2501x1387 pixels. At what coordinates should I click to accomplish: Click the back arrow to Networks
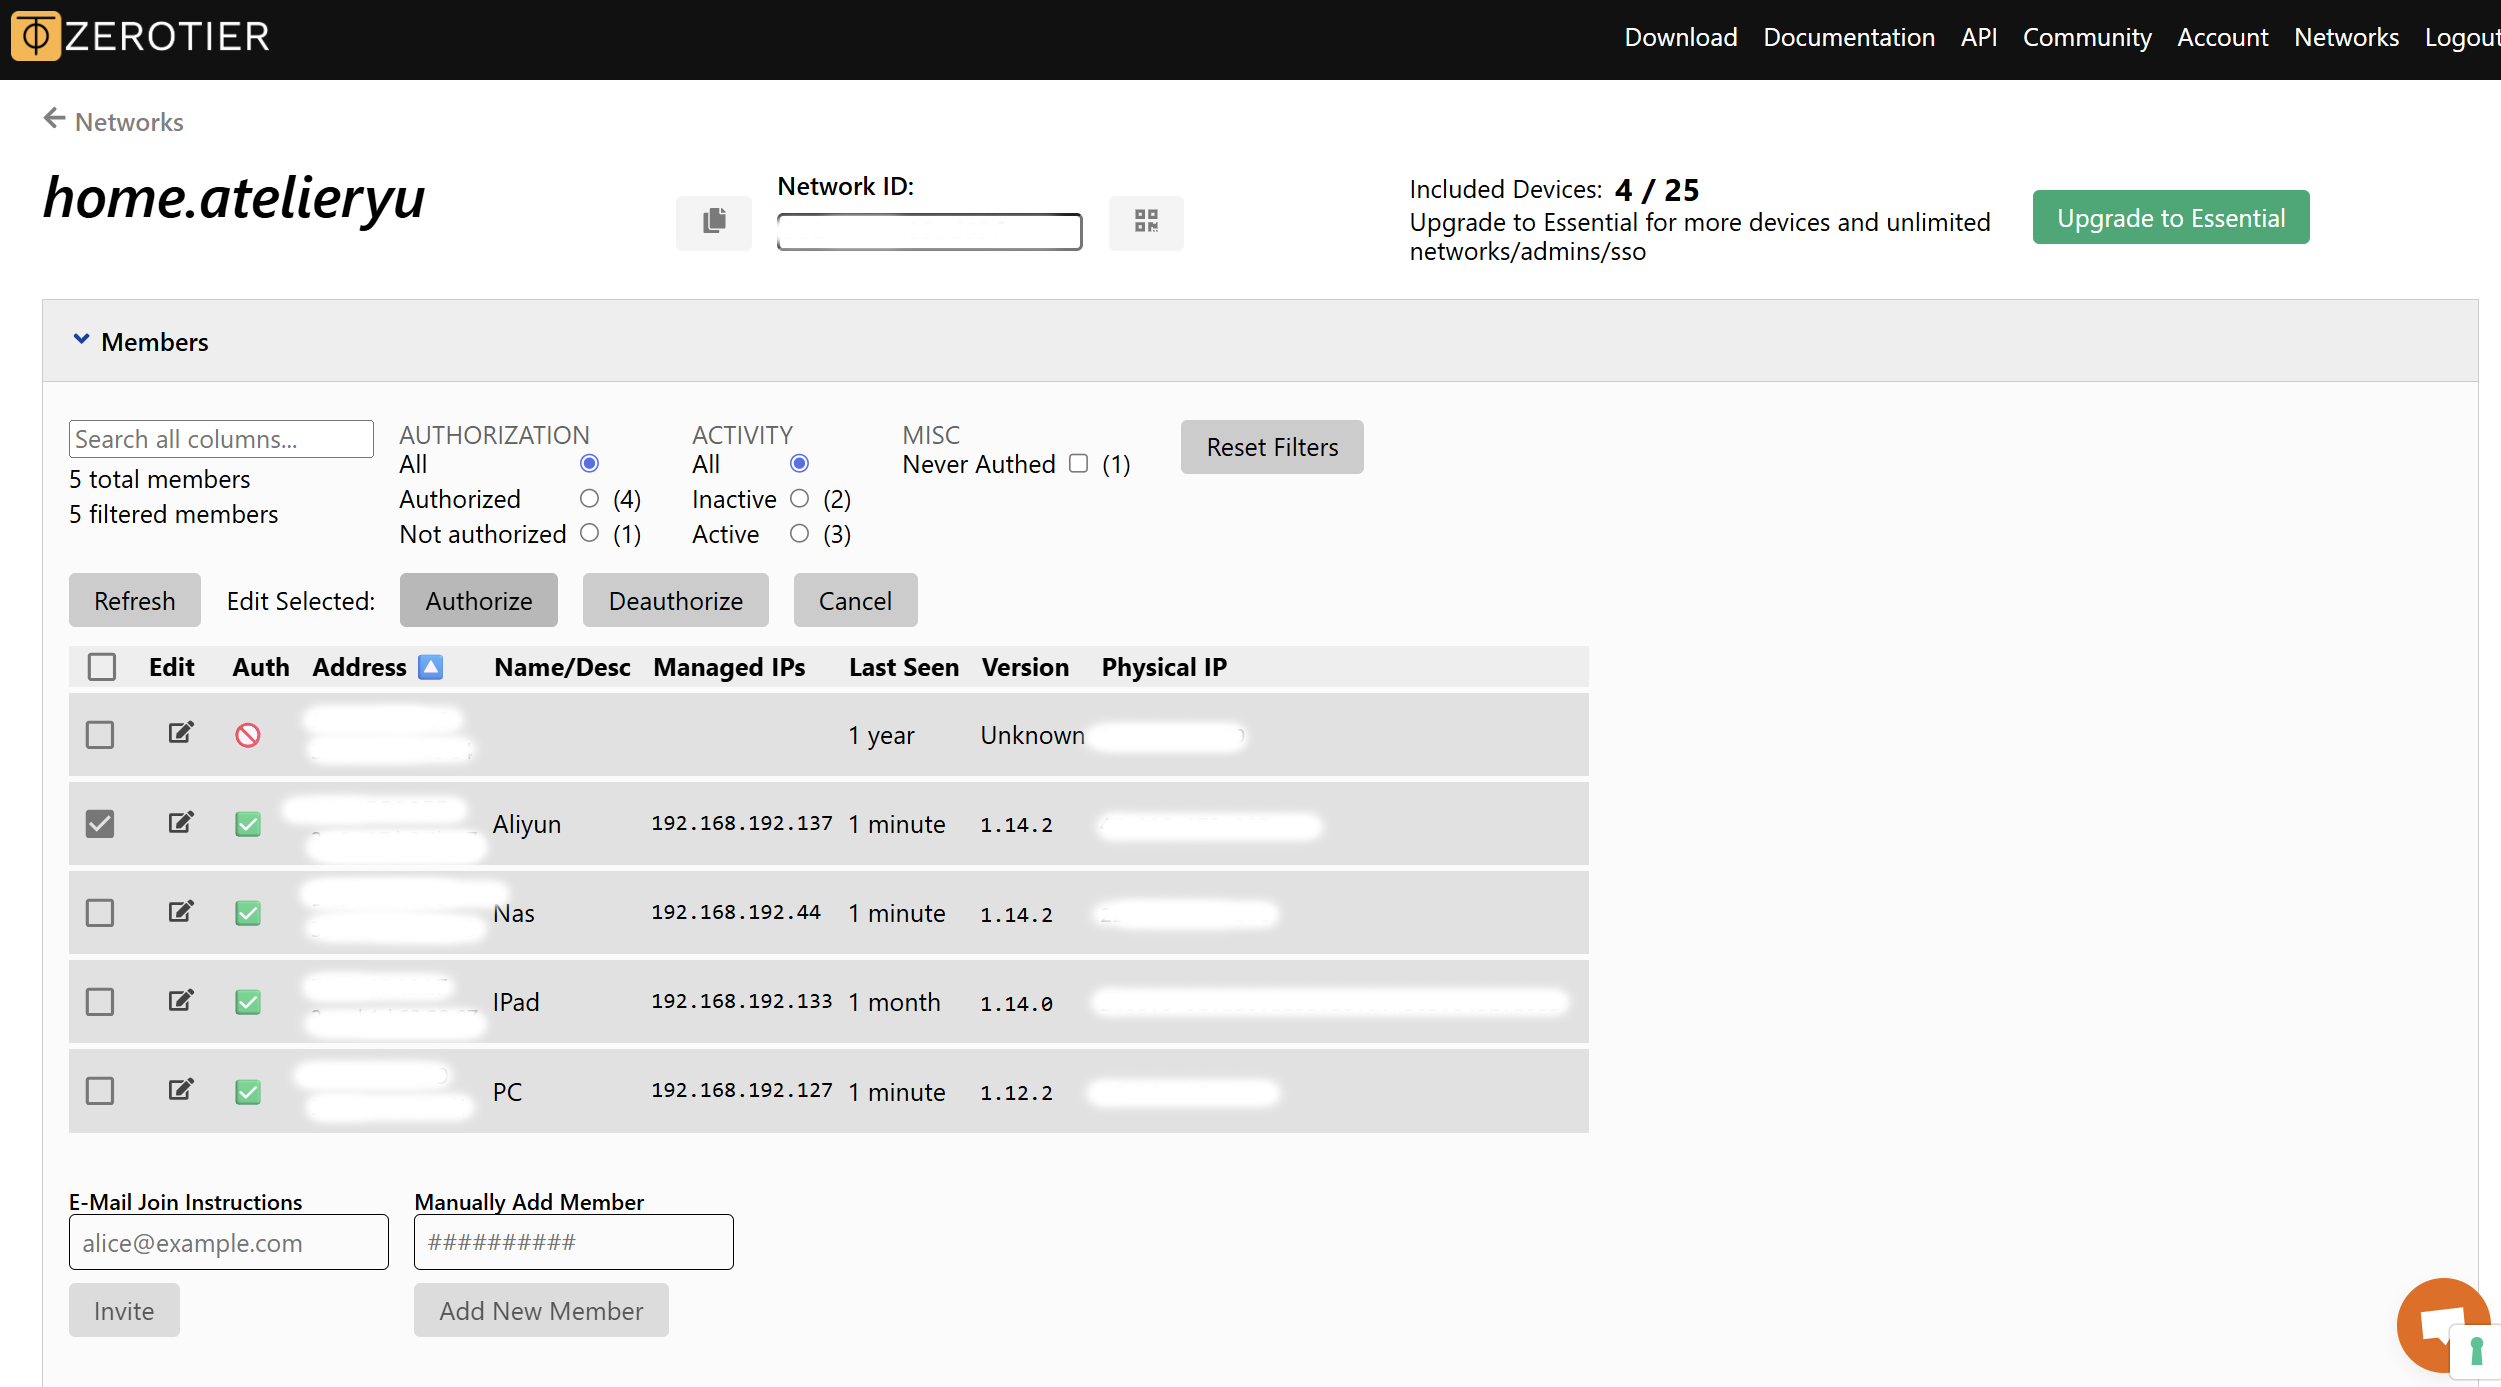click(x=55, y=120)
